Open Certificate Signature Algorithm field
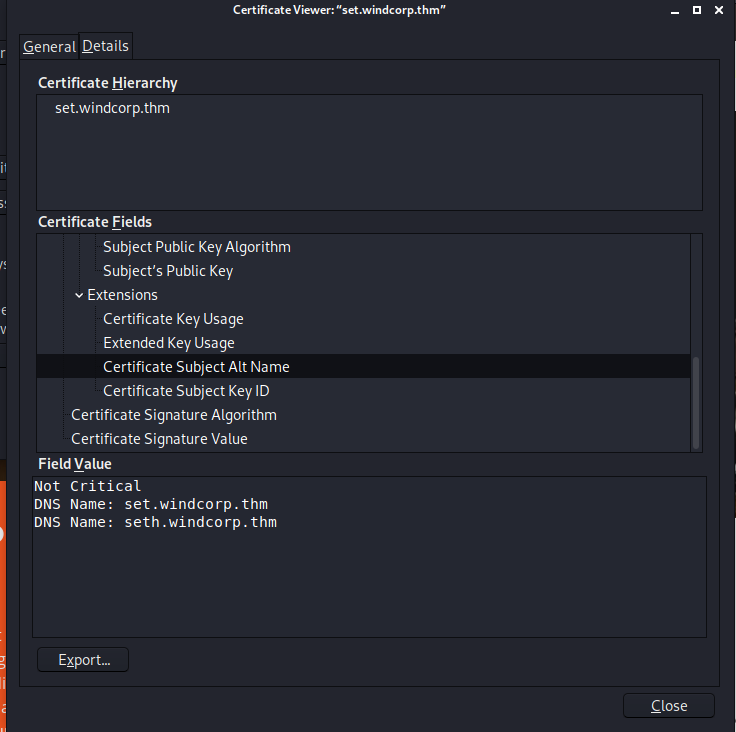This screenshot has height=732, width=736. (173, 415)
